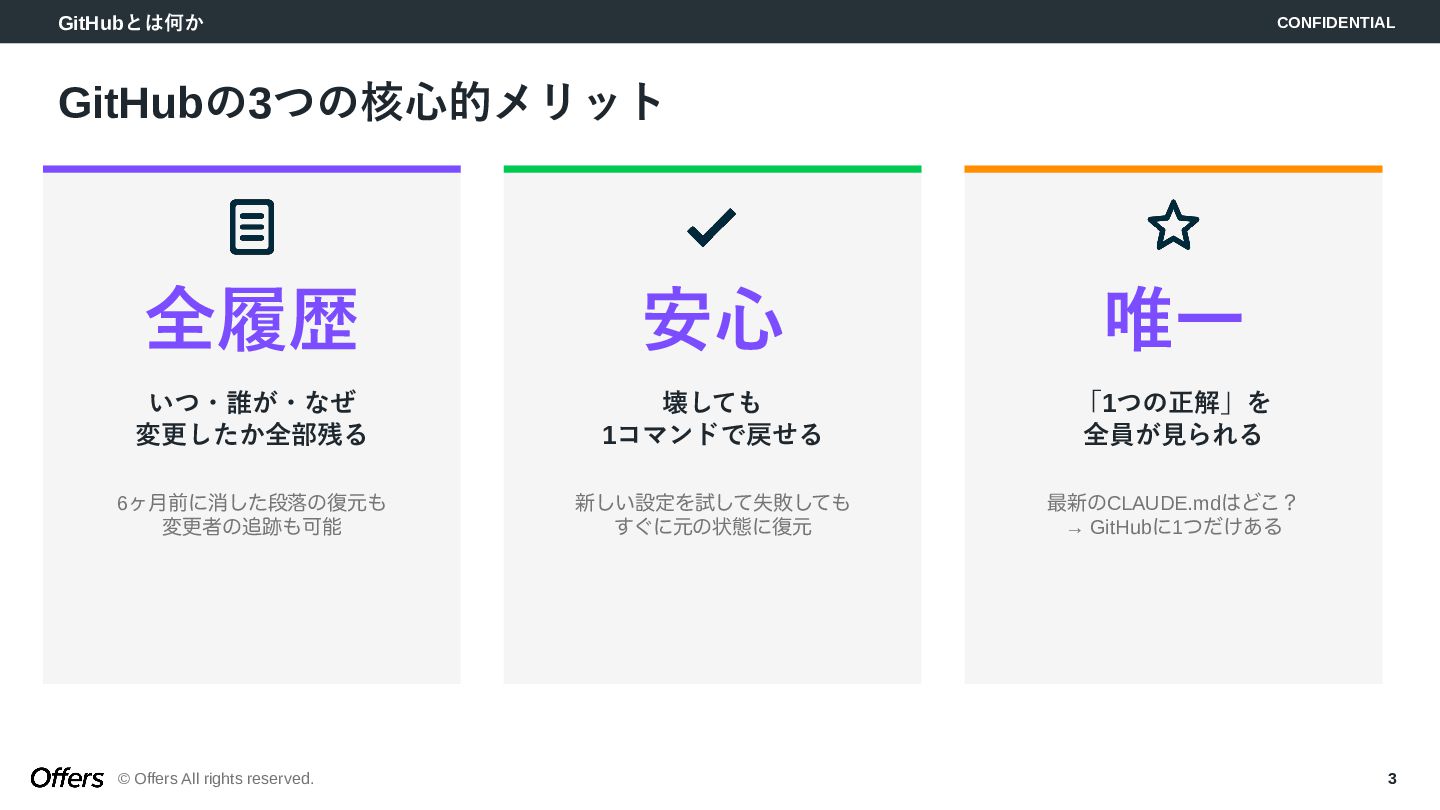1440x810 pixels.
Task: Click the いつ・誰が・なぜ subtitle text
Action: pyautogui.click(x=252, y=402)
